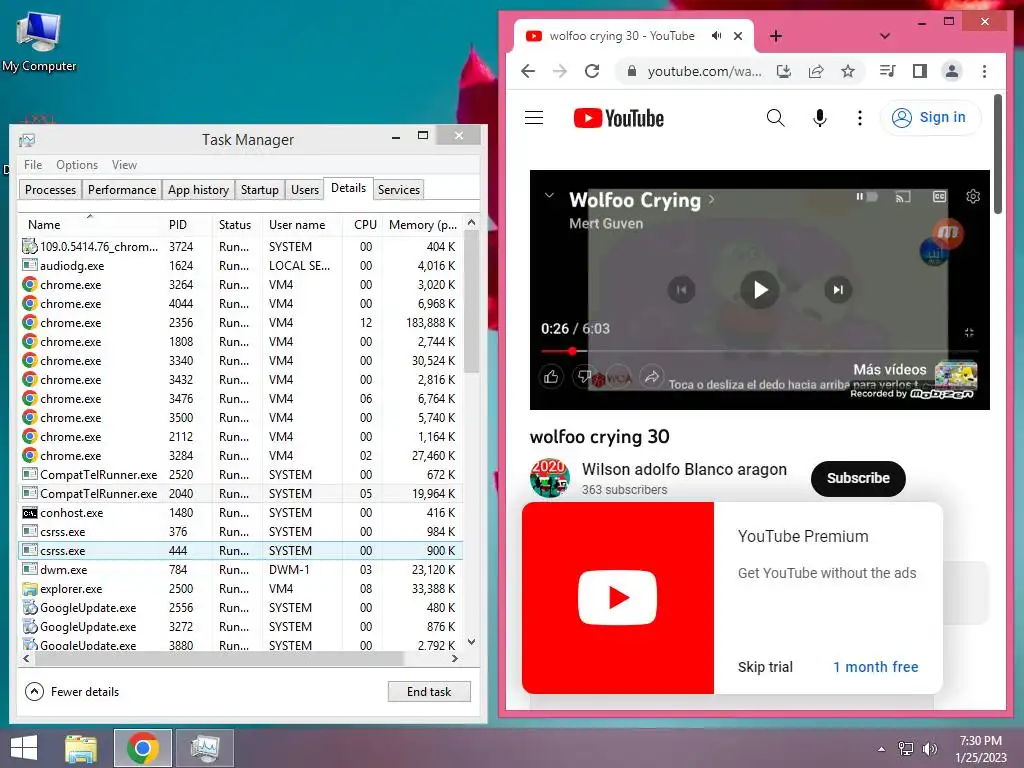Image resolution: width=1024 pixels, height=768 pixels.
Task: Open File Explorer from the taskbar
Action: point(81,748)
